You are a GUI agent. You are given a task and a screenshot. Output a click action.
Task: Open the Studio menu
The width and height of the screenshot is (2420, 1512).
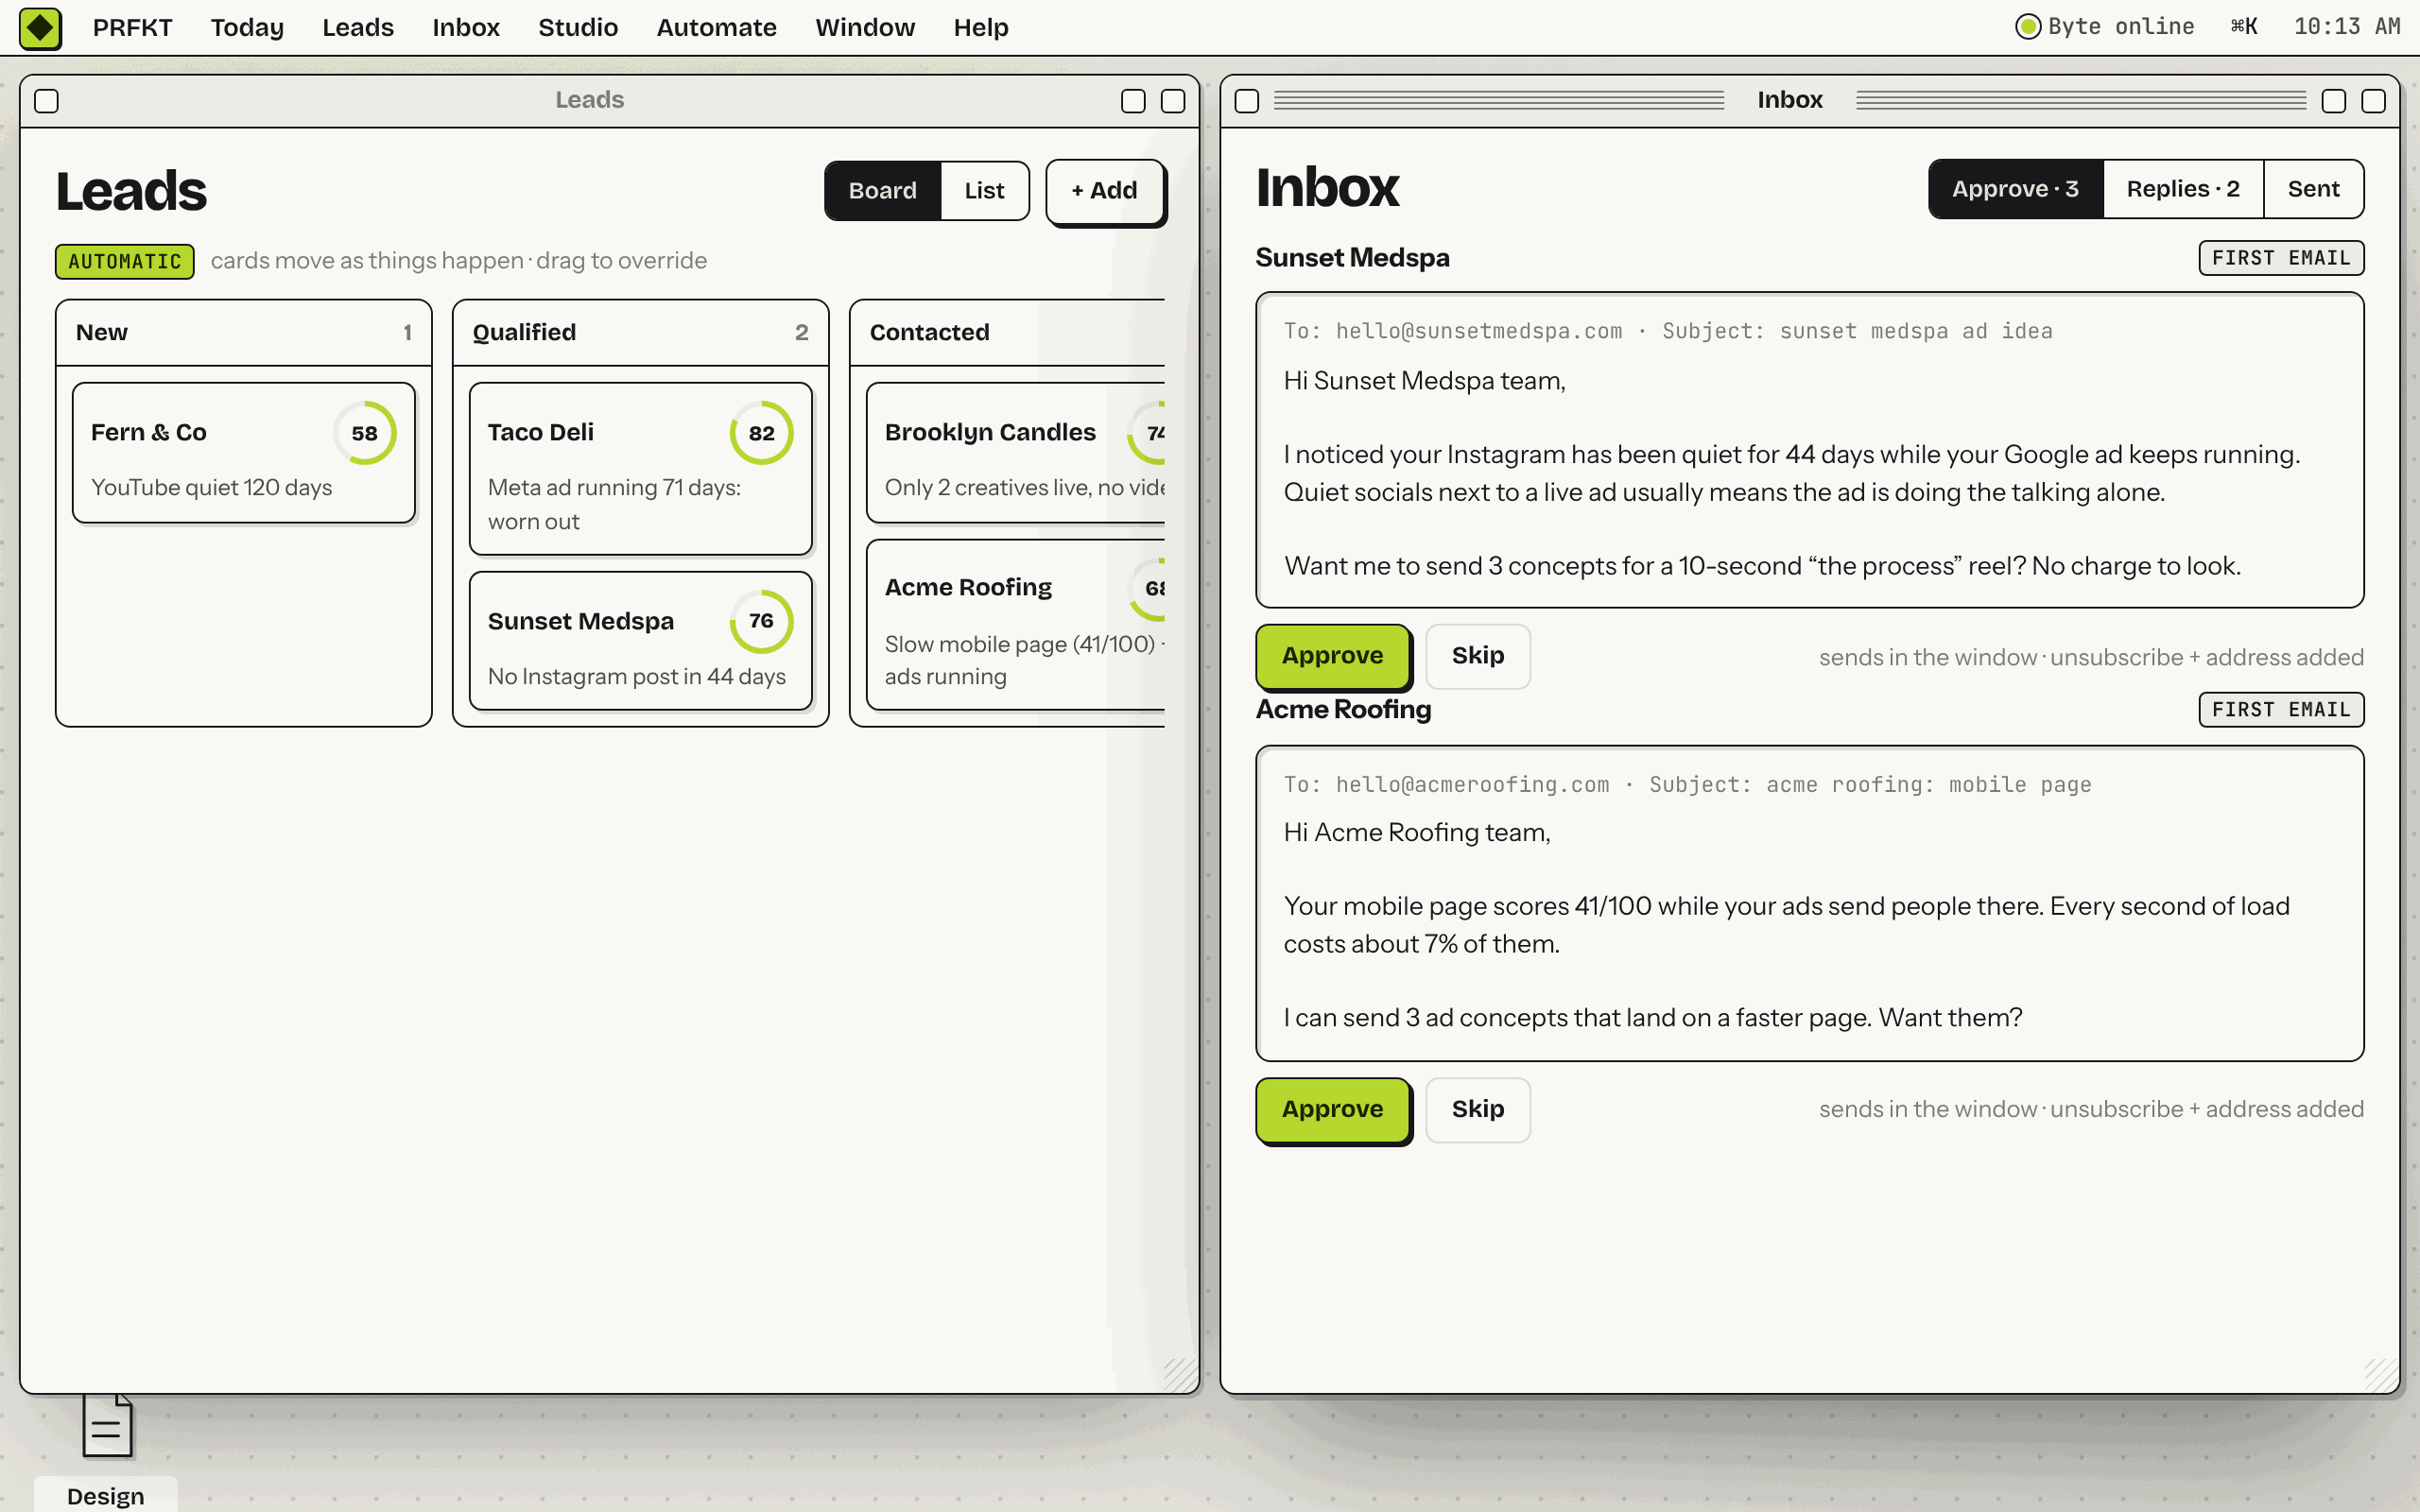(x=578, y=27)
